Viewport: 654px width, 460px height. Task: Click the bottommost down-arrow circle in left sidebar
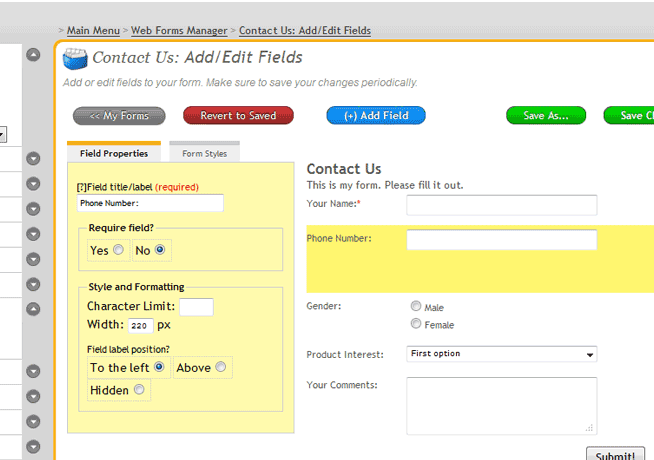[x=33, y=446]
